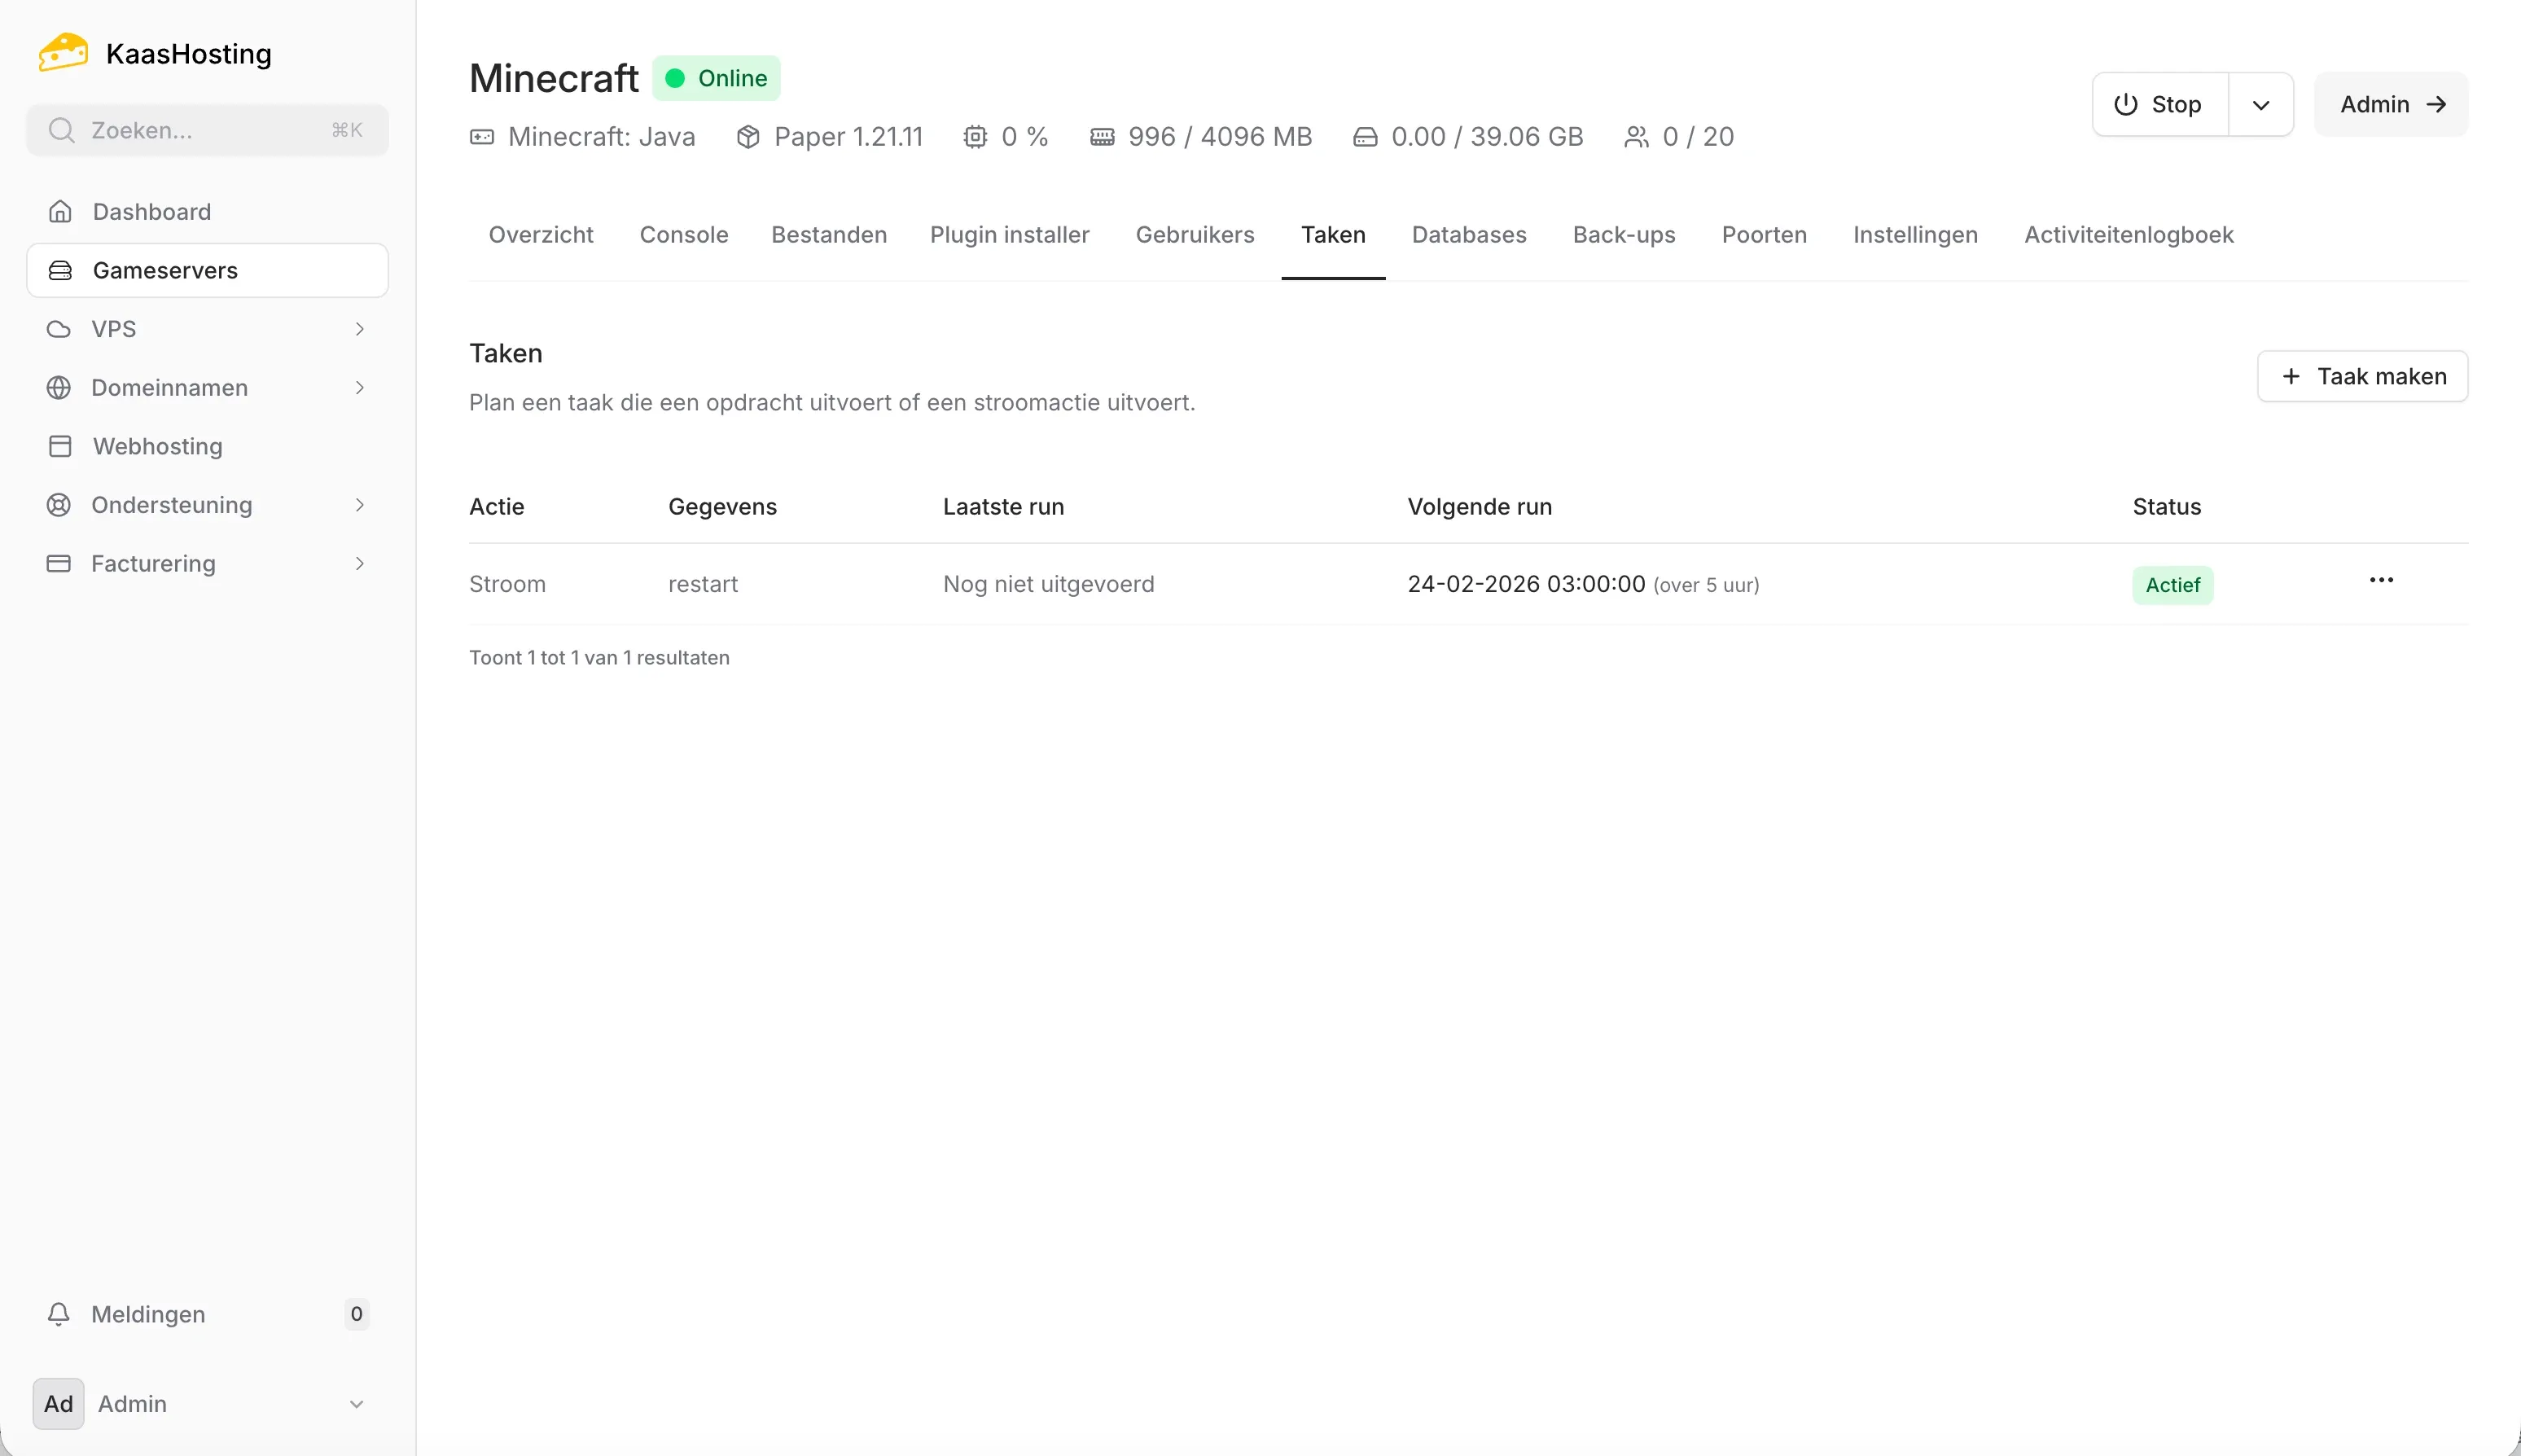This screenshot has height=1456, width=2521.
Task: Click the Facturering card icon
Action: pos(59,563)
